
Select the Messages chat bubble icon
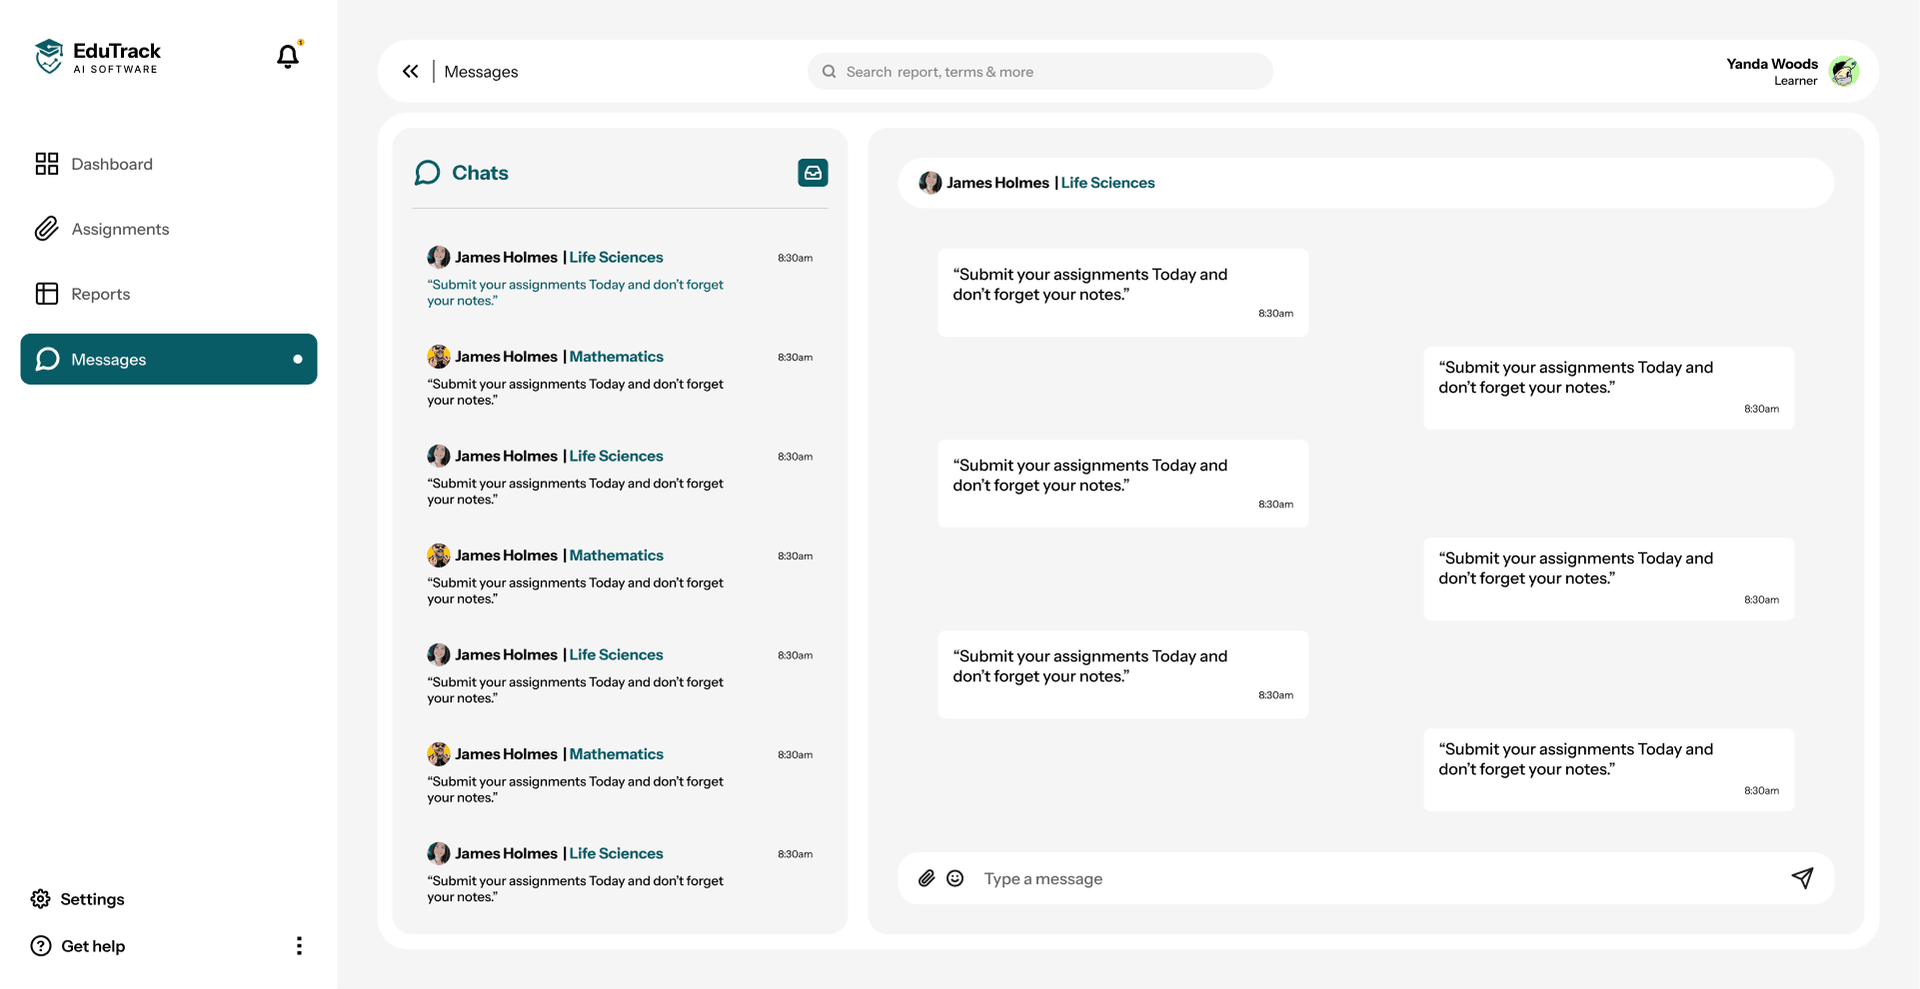pyautogui.click(x=47, y=359)
